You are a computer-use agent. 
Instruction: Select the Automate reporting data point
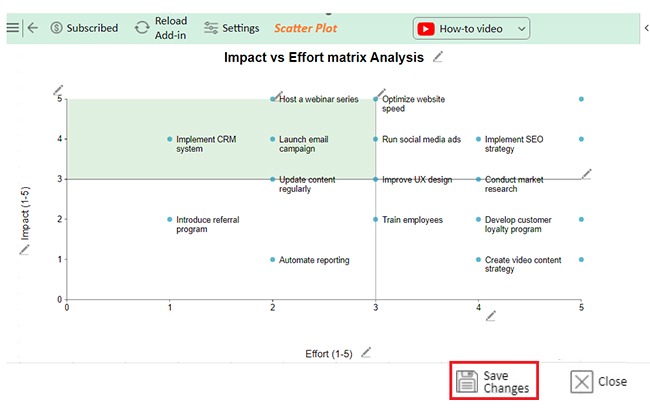pyautogui.click(x=272, y=259)
